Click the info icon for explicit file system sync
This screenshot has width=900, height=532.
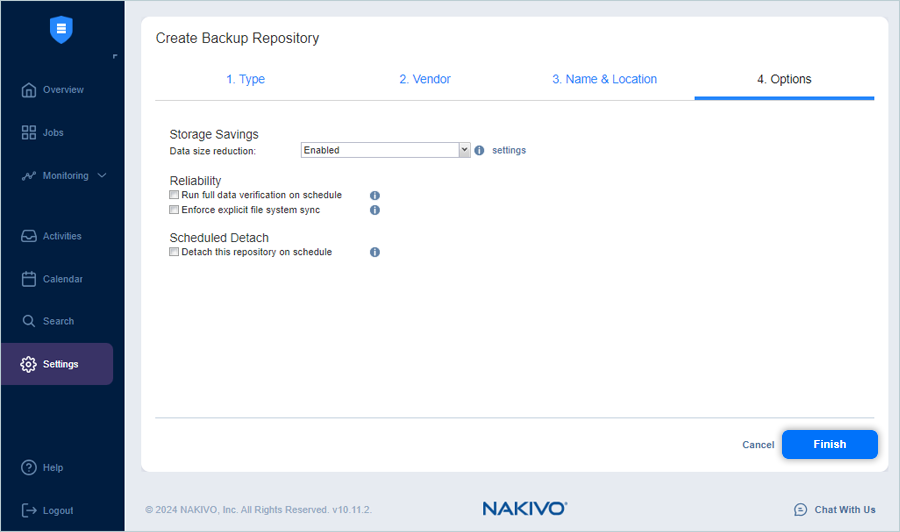375,210
